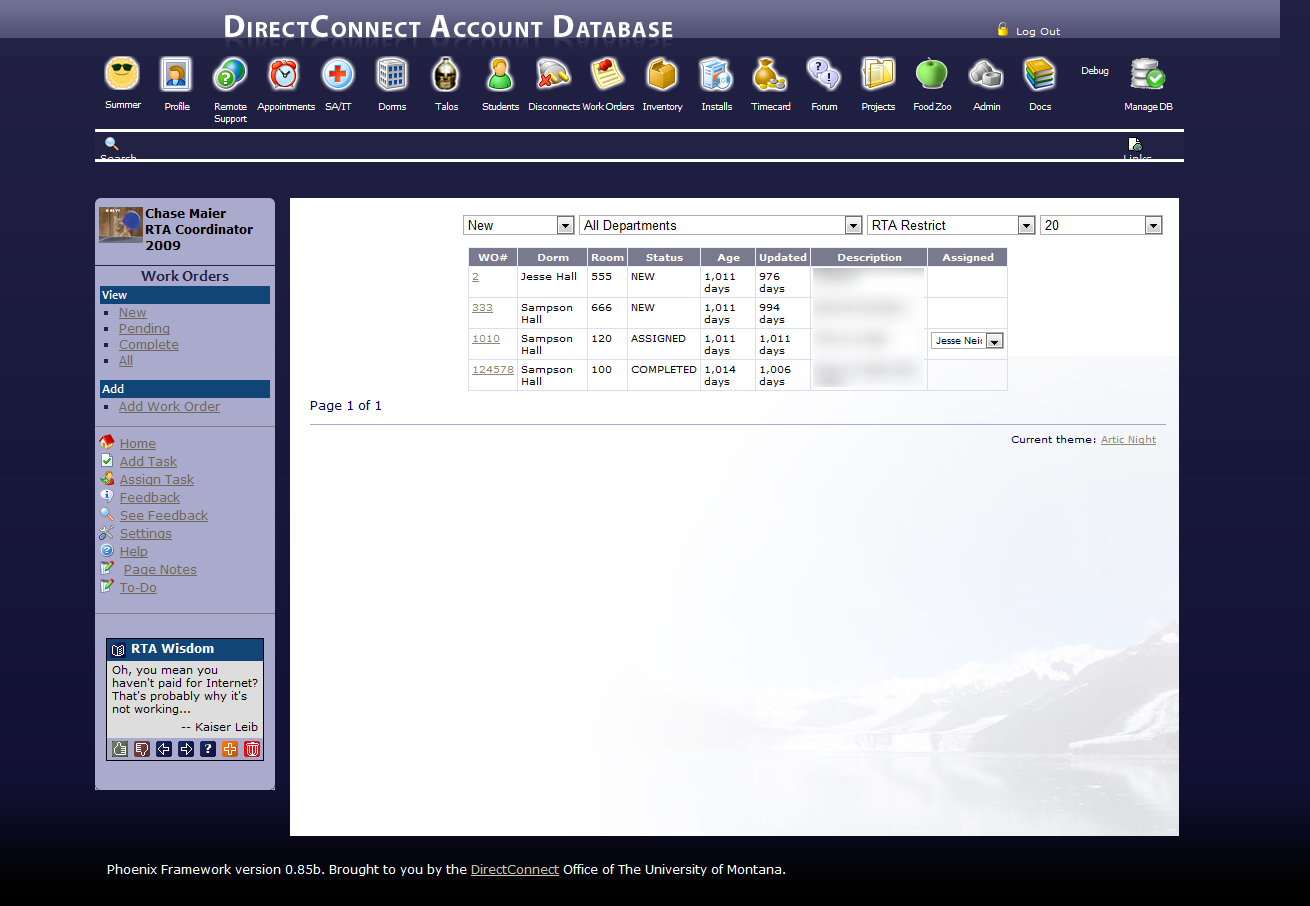
Task: Open Appointments alarm clock icon
Action: [284, 74]
